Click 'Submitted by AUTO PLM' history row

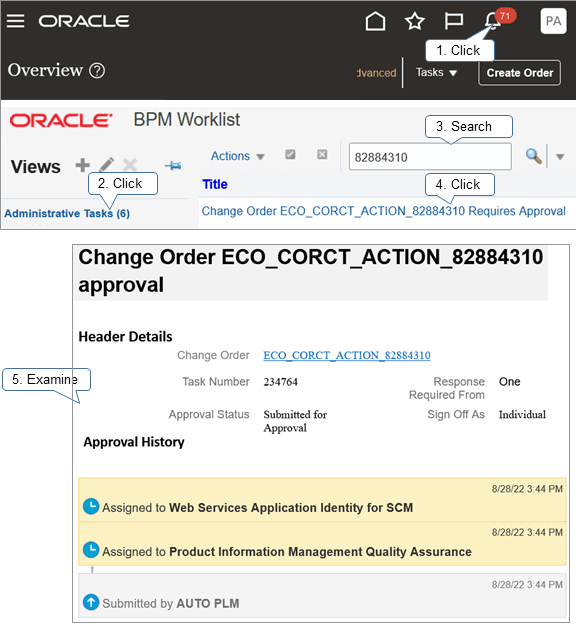[322, 595]
